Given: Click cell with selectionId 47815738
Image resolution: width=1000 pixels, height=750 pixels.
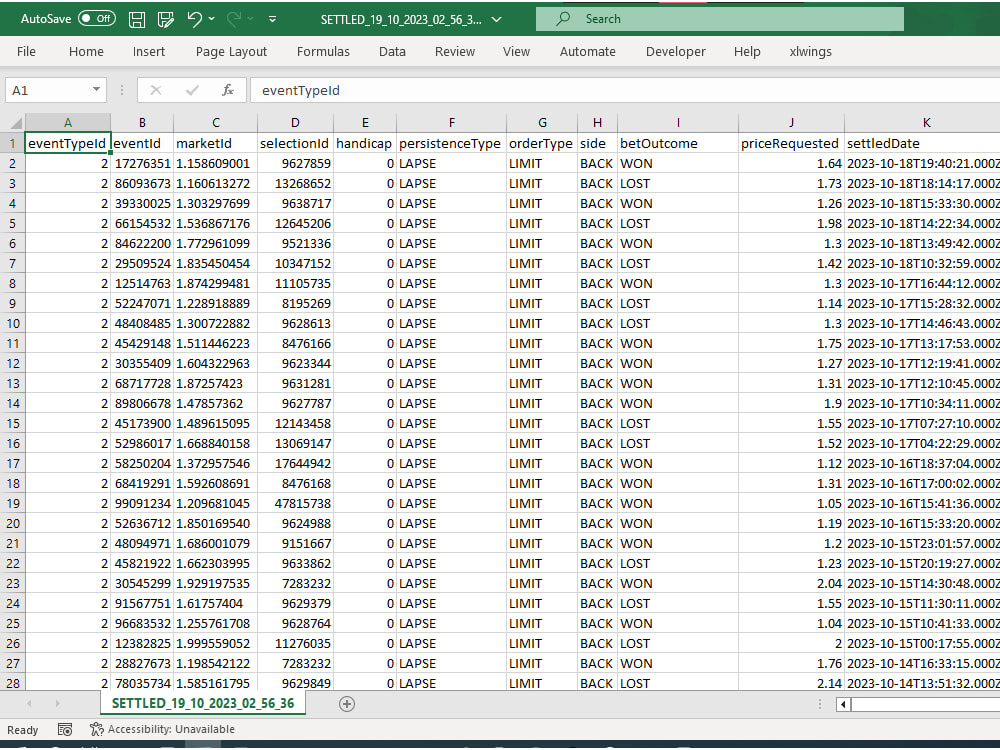Looking at the screenshot, I should point(295,503).
